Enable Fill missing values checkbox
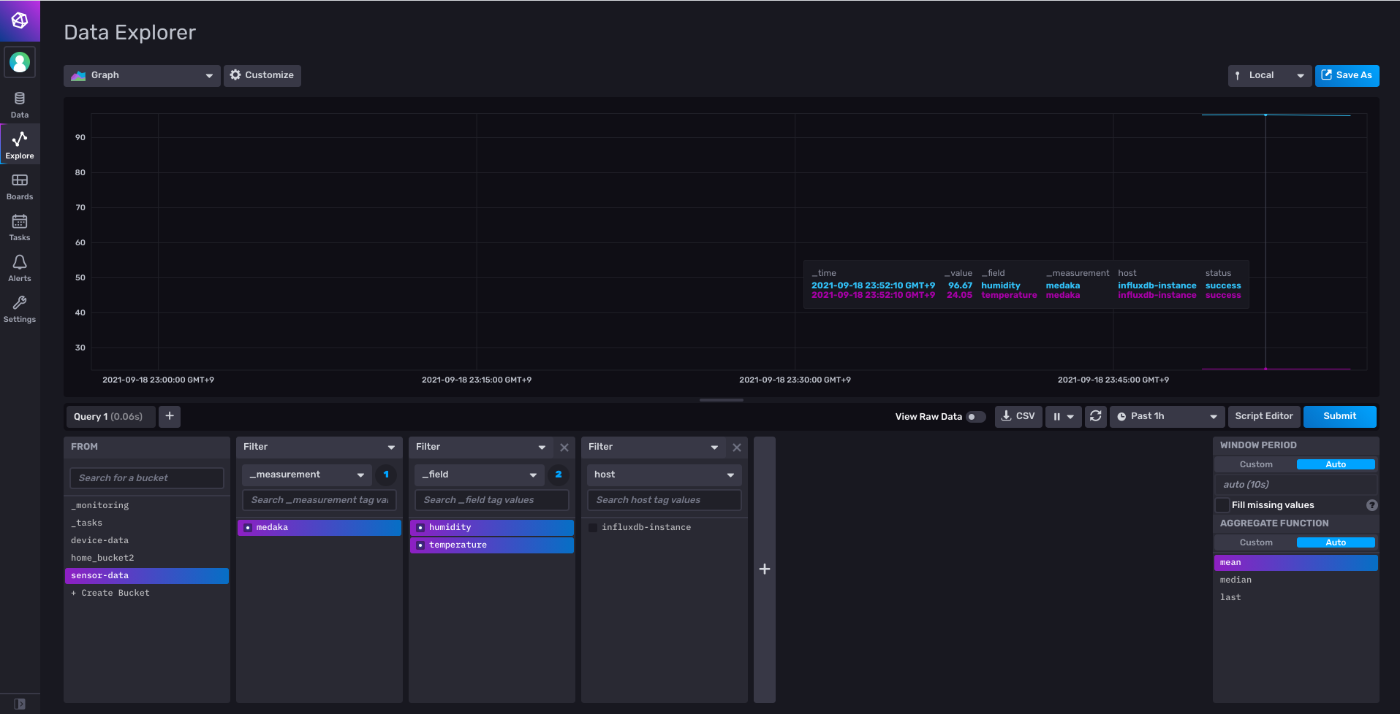Viewport: 1400px width, 714px height. (1222, 505)
